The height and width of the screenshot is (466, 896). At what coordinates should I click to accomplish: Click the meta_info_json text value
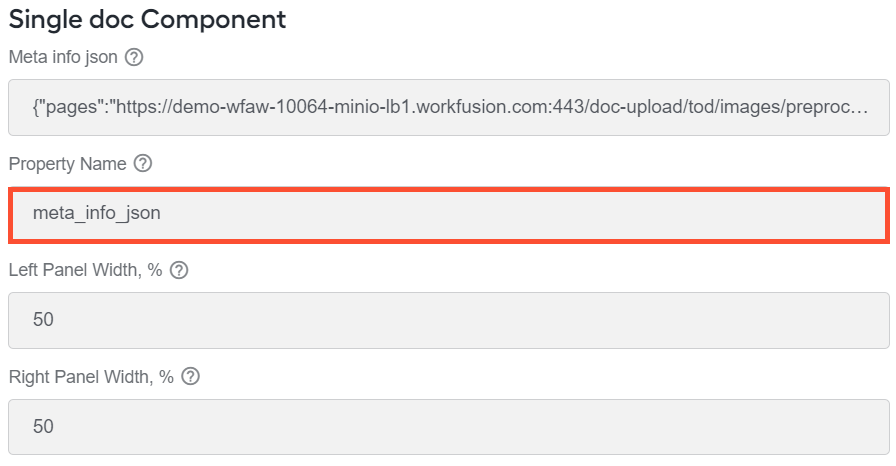coord(97,213)
